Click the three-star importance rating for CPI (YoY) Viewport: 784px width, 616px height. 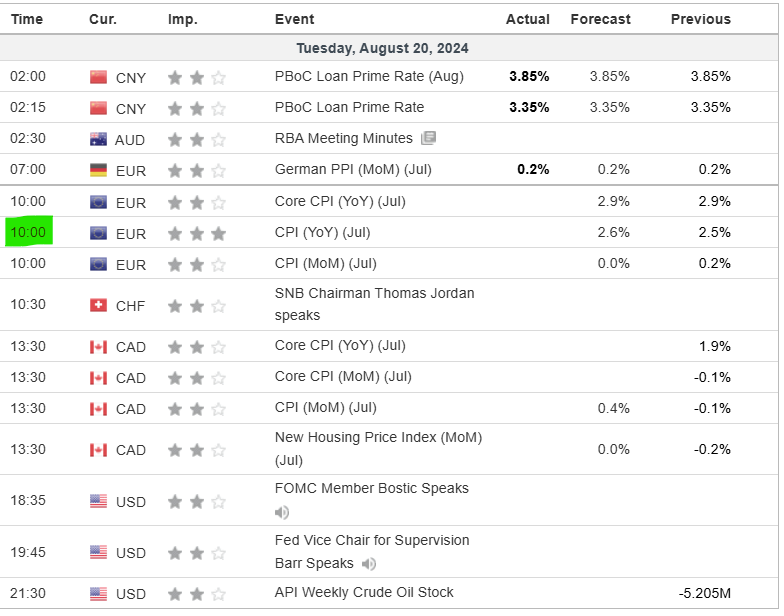point(196,233)
